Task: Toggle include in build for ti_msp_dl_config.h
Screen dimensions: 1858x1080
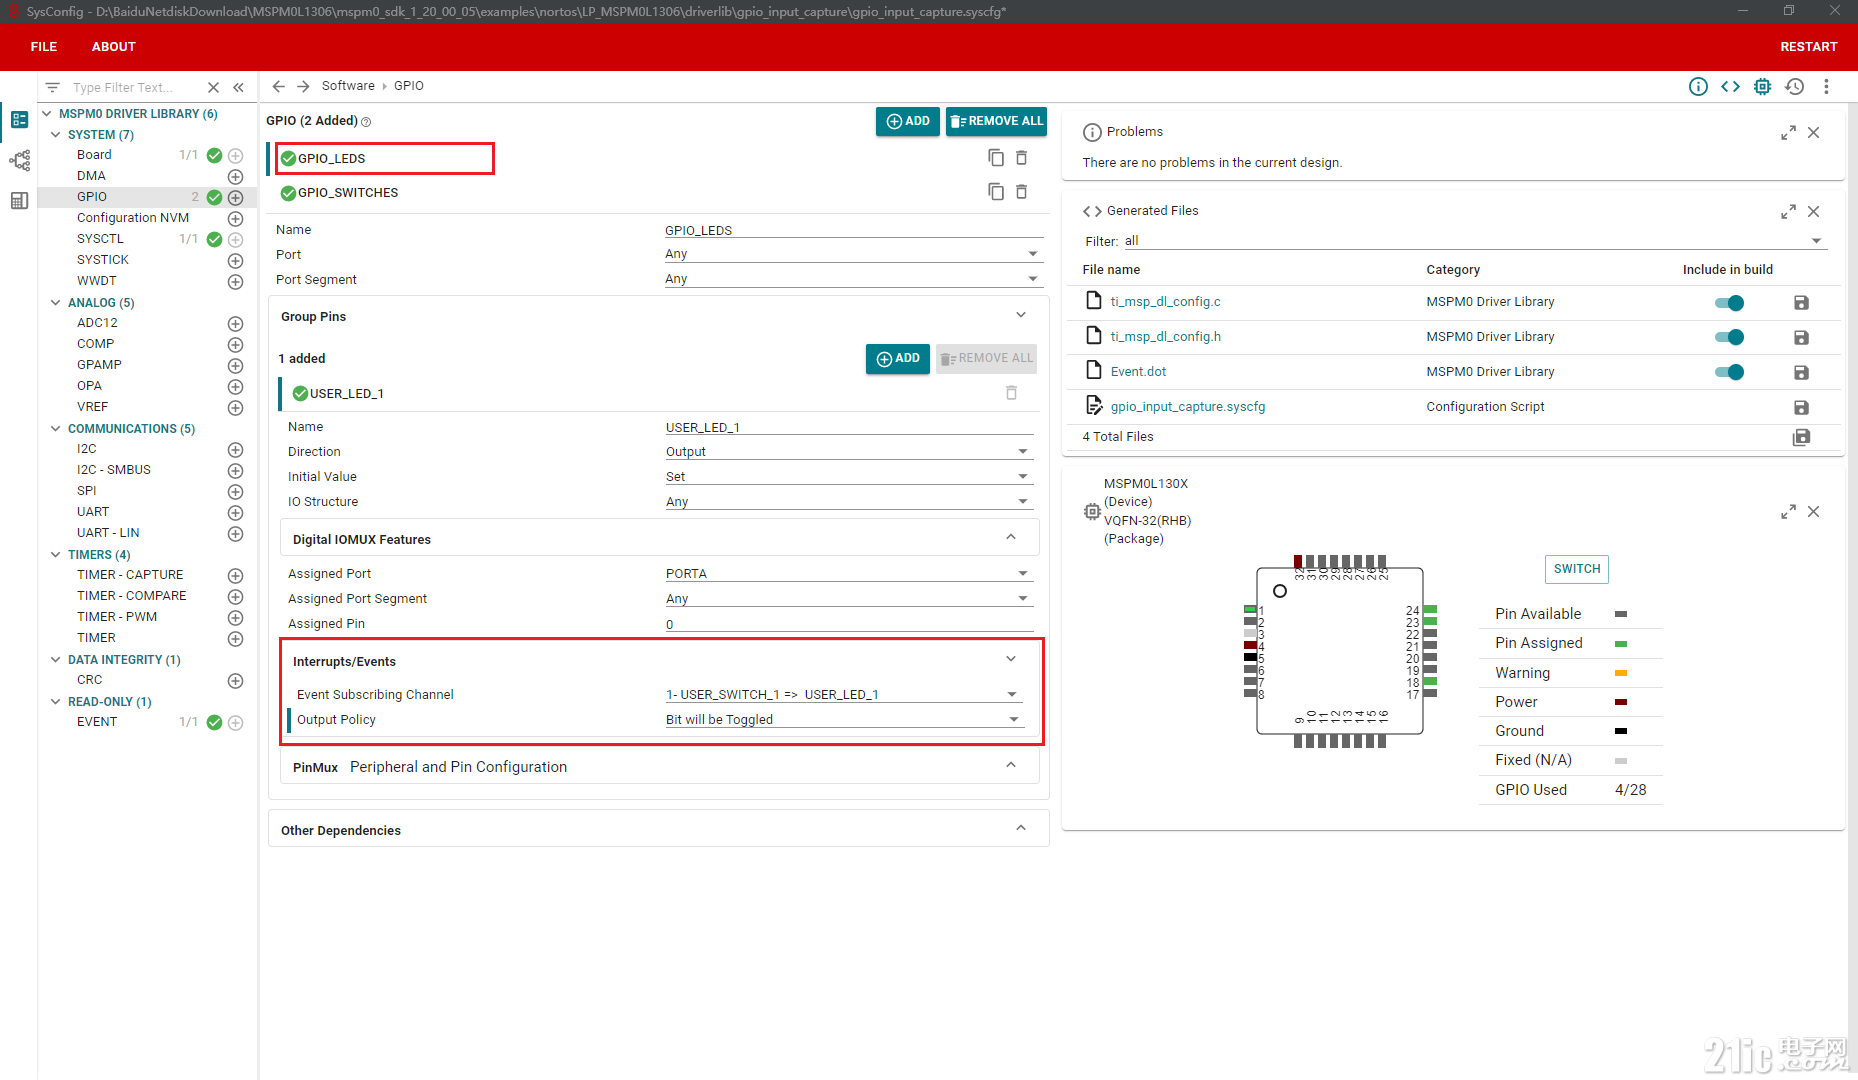Action: click(1729, 337)
